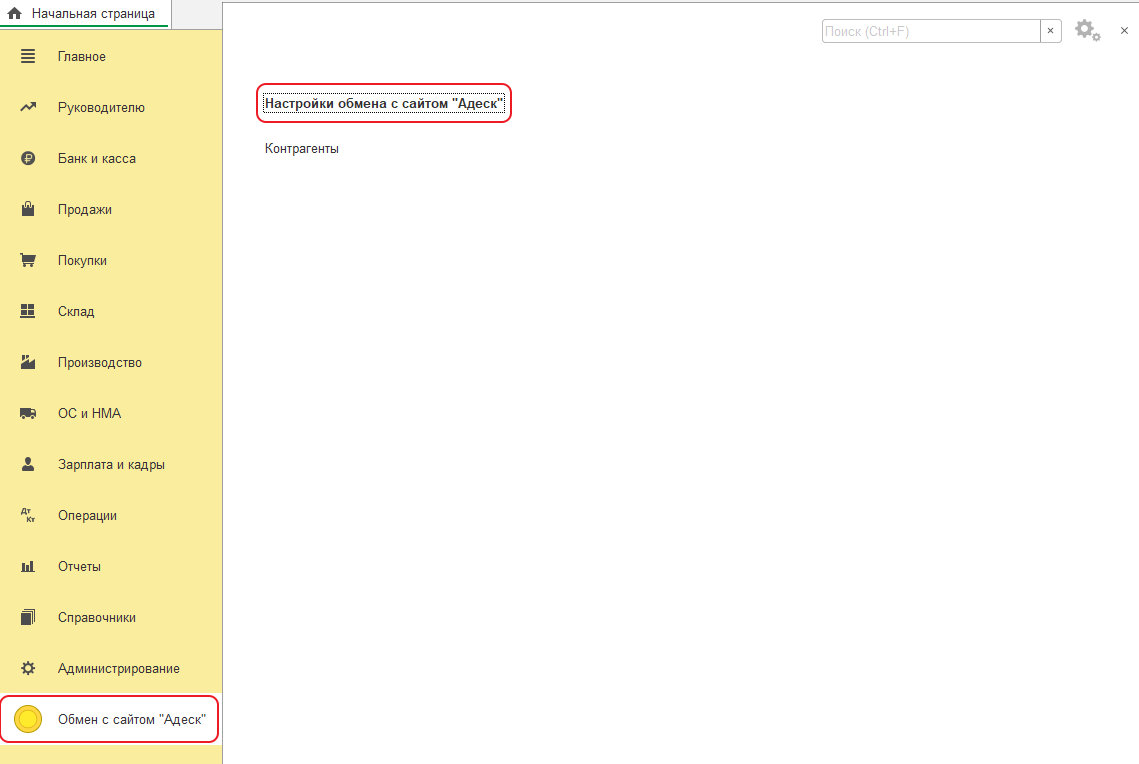Select the Справочники section
1139x764 pixels.
coord(97,617)
